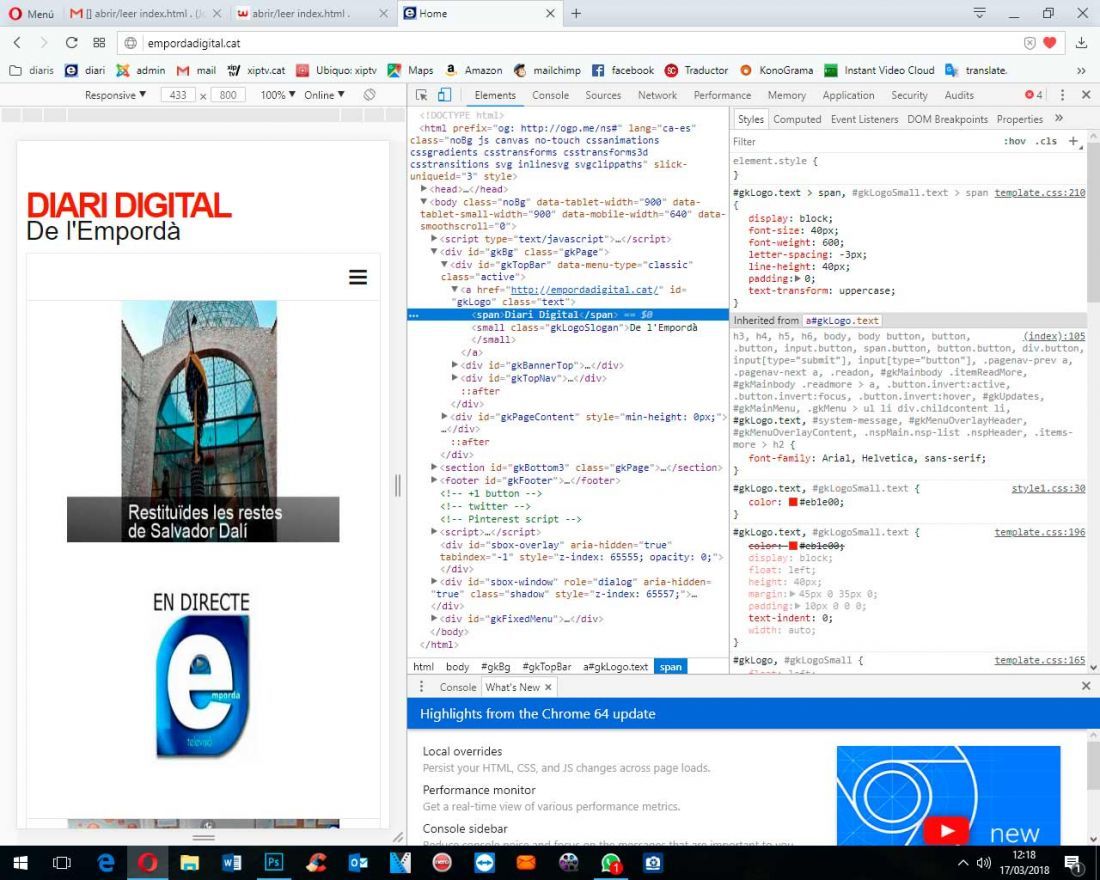Open the Opera Menú button
The image size is (1100, 880).
coord(31,13)
